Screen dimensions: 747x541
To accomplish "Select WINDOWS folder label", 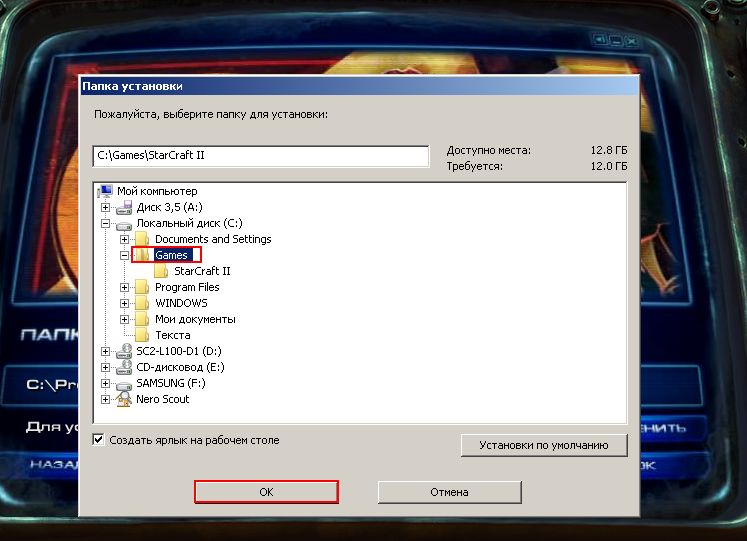I will click(x=182, y=303).
